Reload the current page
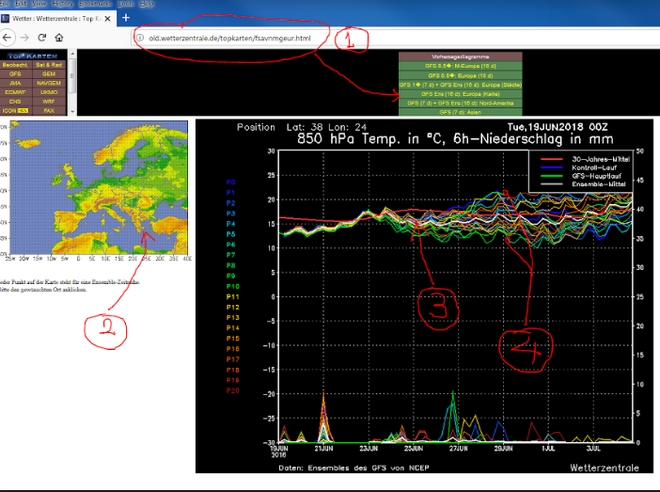660x492 pixels. 41,38
